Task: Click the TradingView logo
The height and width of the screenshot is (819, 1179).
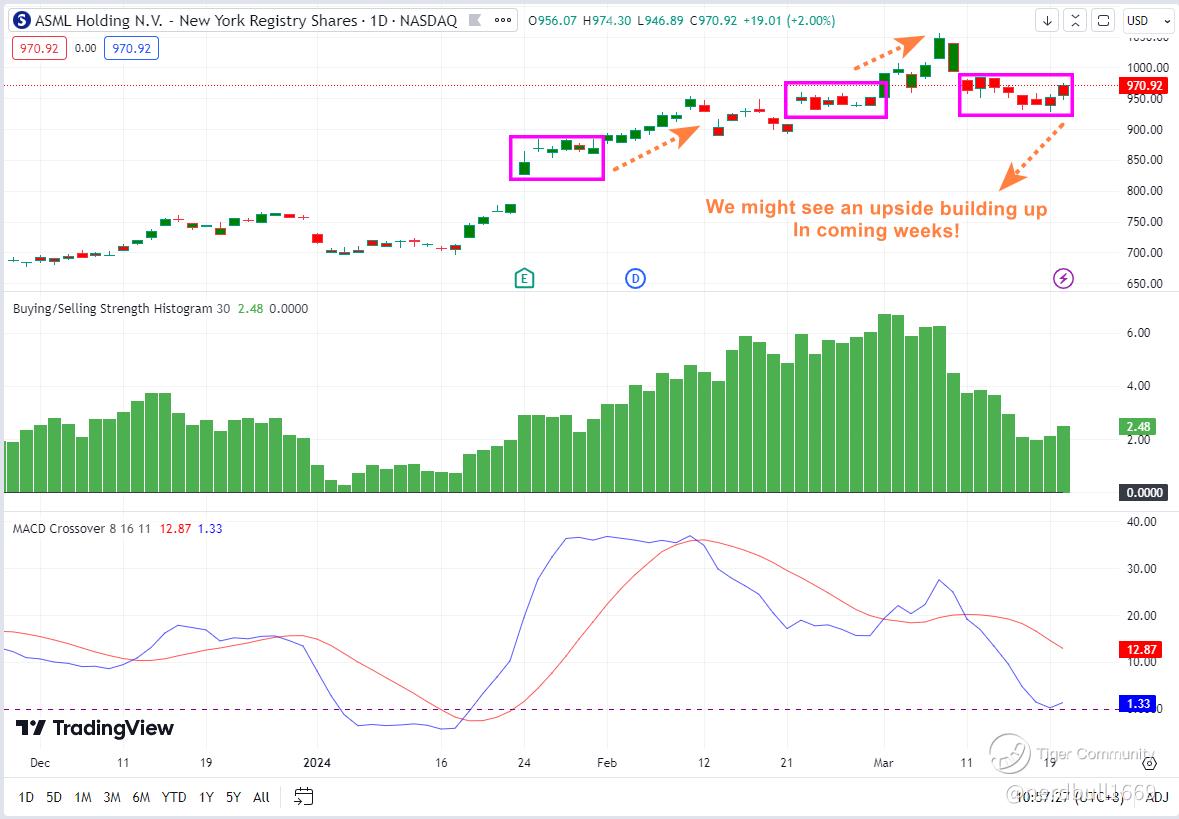Action: click(95, 728)
